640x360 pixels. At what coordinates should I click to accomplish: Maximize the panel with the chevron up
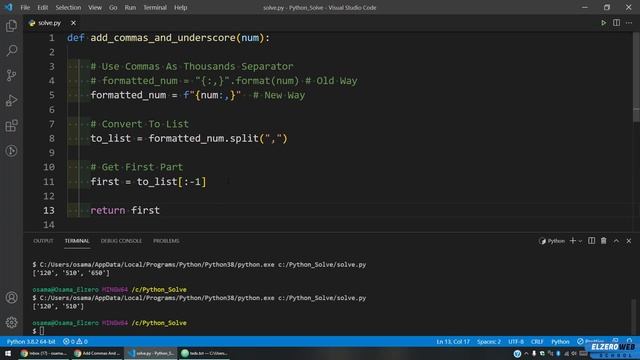(616, 241)
